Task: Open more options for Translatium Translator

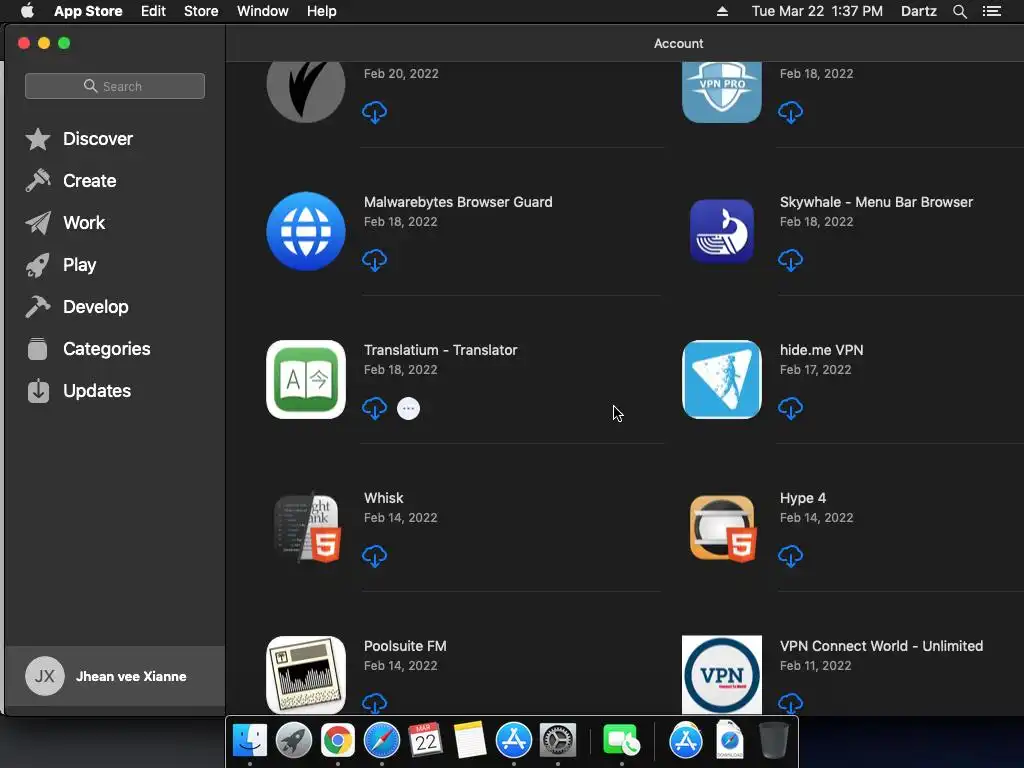Action: 408,408
